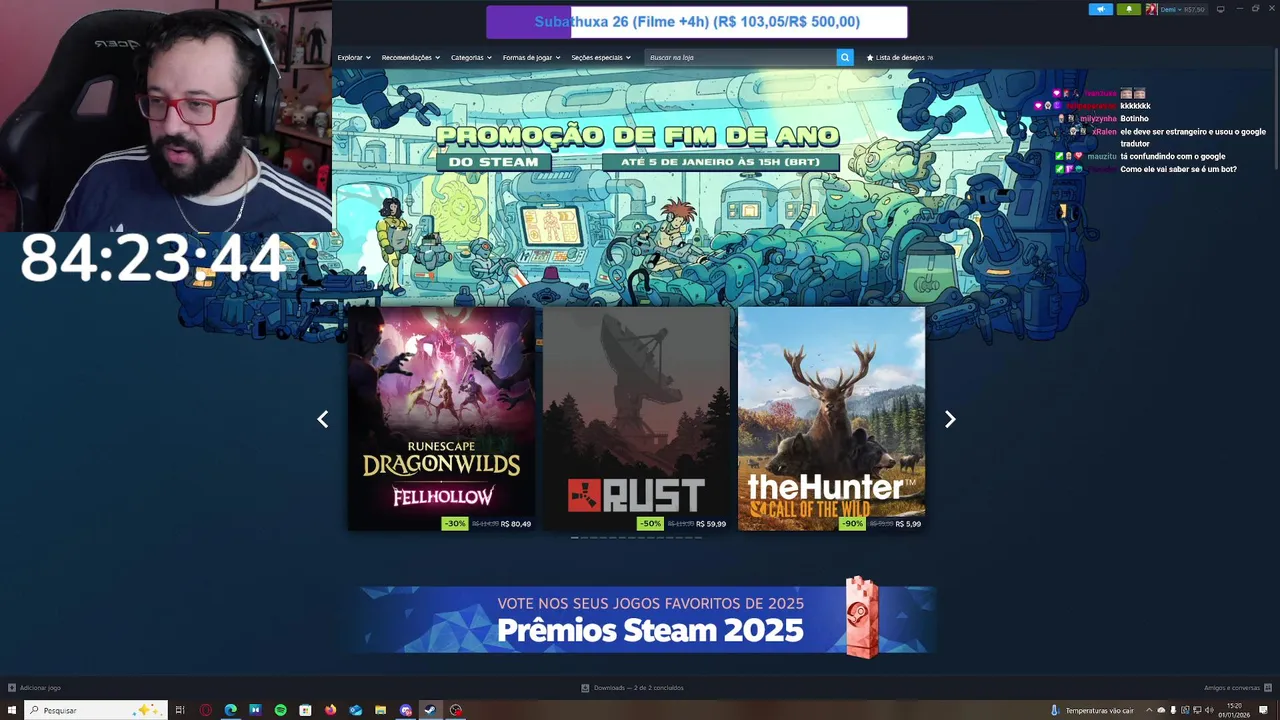Click the Amigos e conversas icon
This screenshot has width=1280, height=720.
click(1268, 687)
